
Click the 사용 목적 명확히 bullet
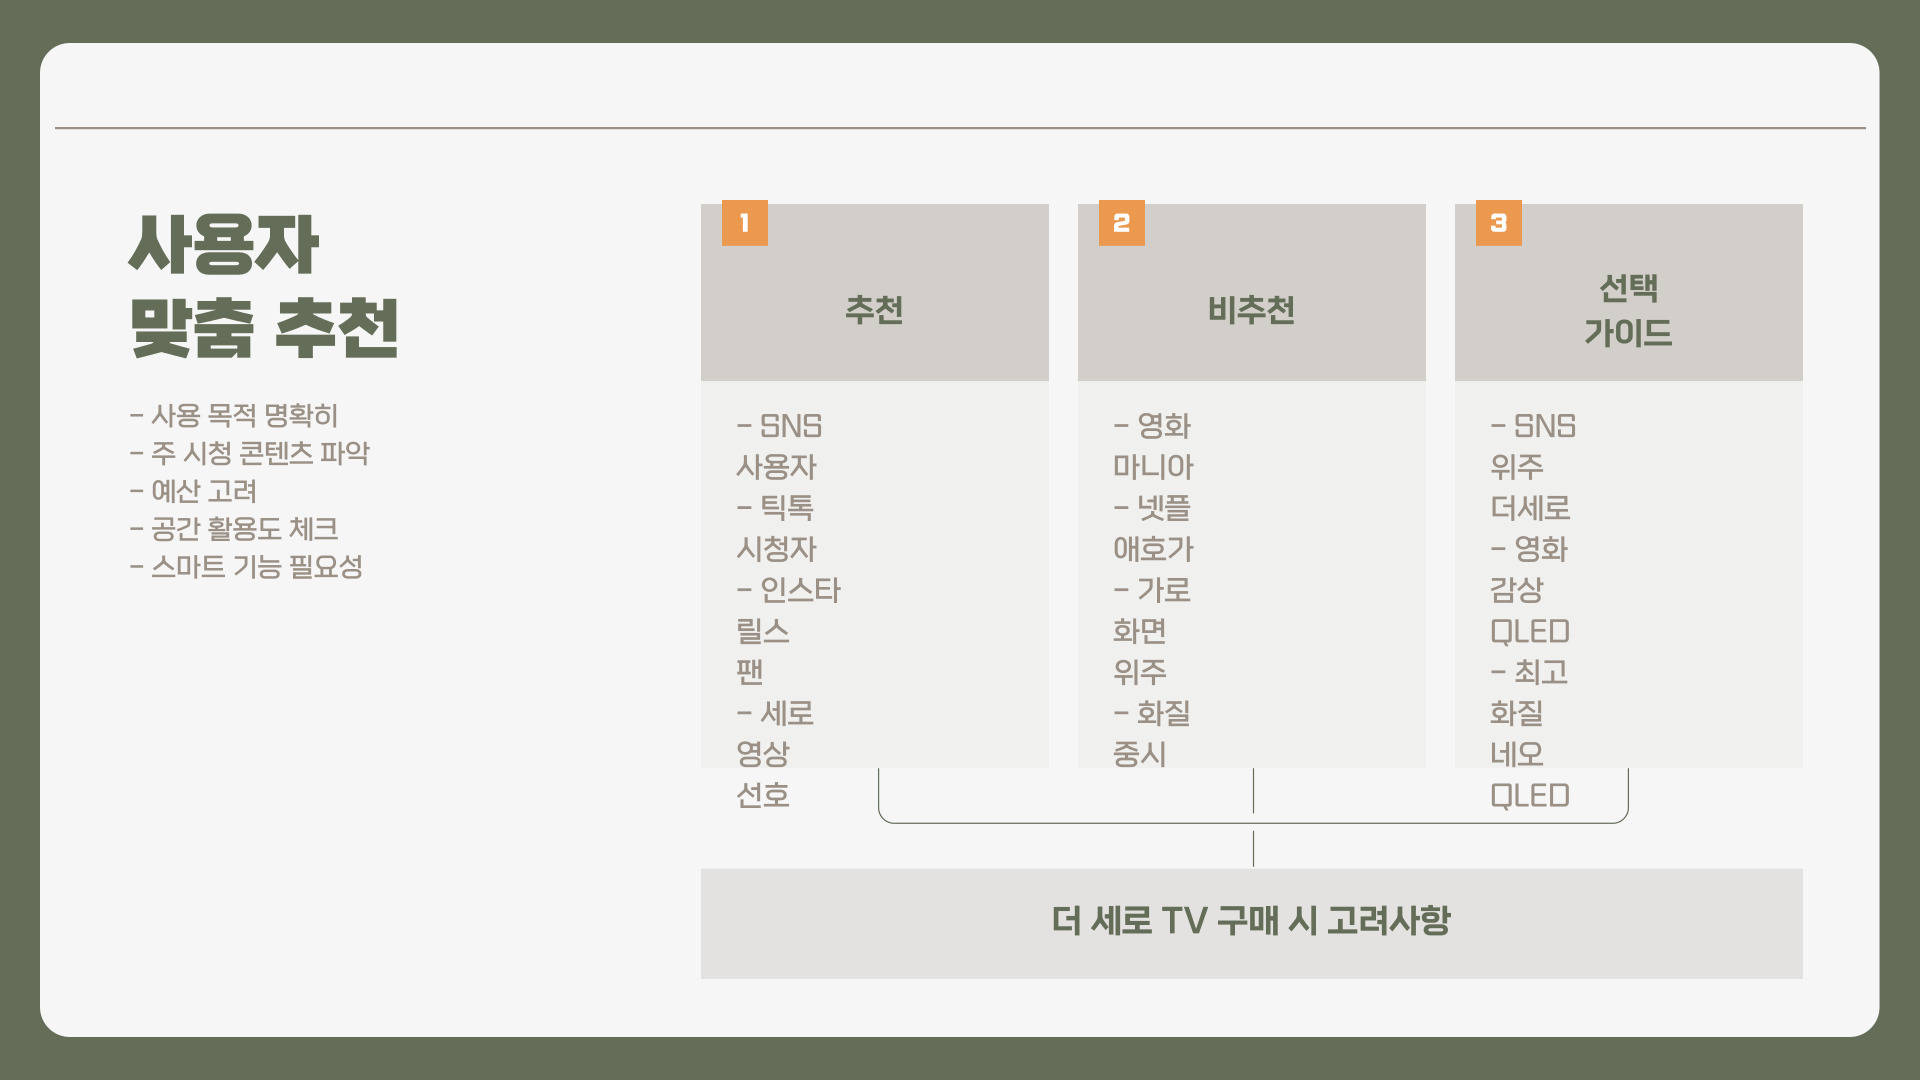tap(235, 415)
